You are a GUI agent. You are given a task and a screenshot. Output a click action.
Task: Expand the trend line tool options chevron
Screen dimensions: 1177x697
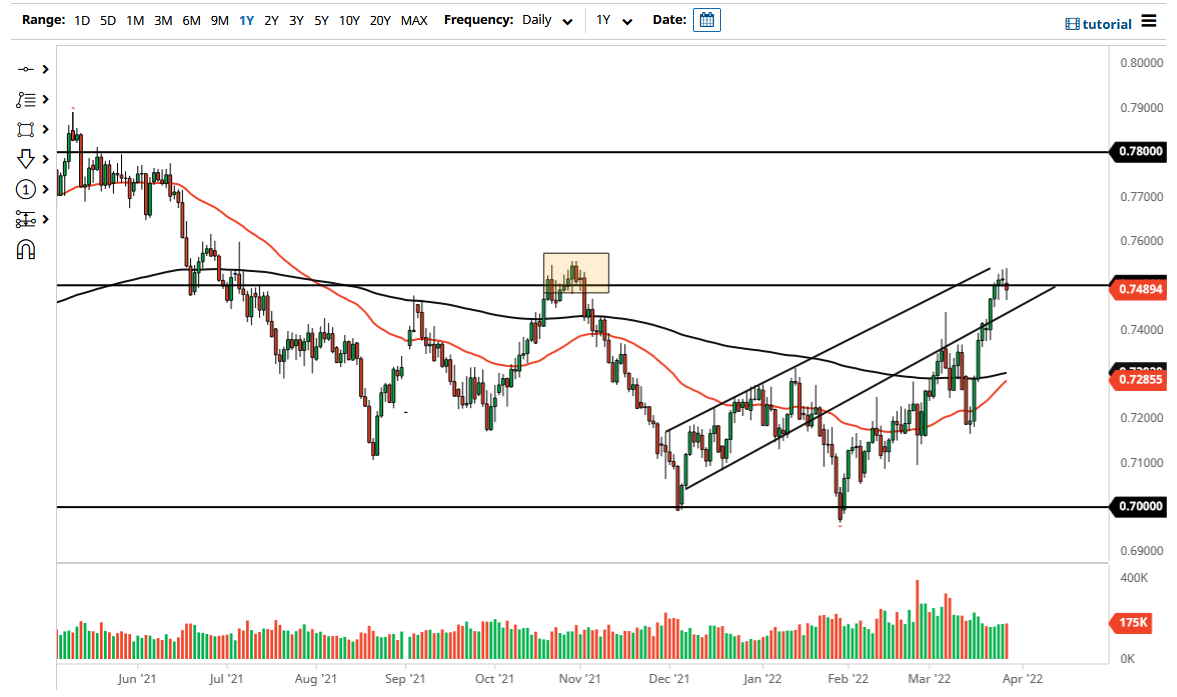click(x=45, y=69)
